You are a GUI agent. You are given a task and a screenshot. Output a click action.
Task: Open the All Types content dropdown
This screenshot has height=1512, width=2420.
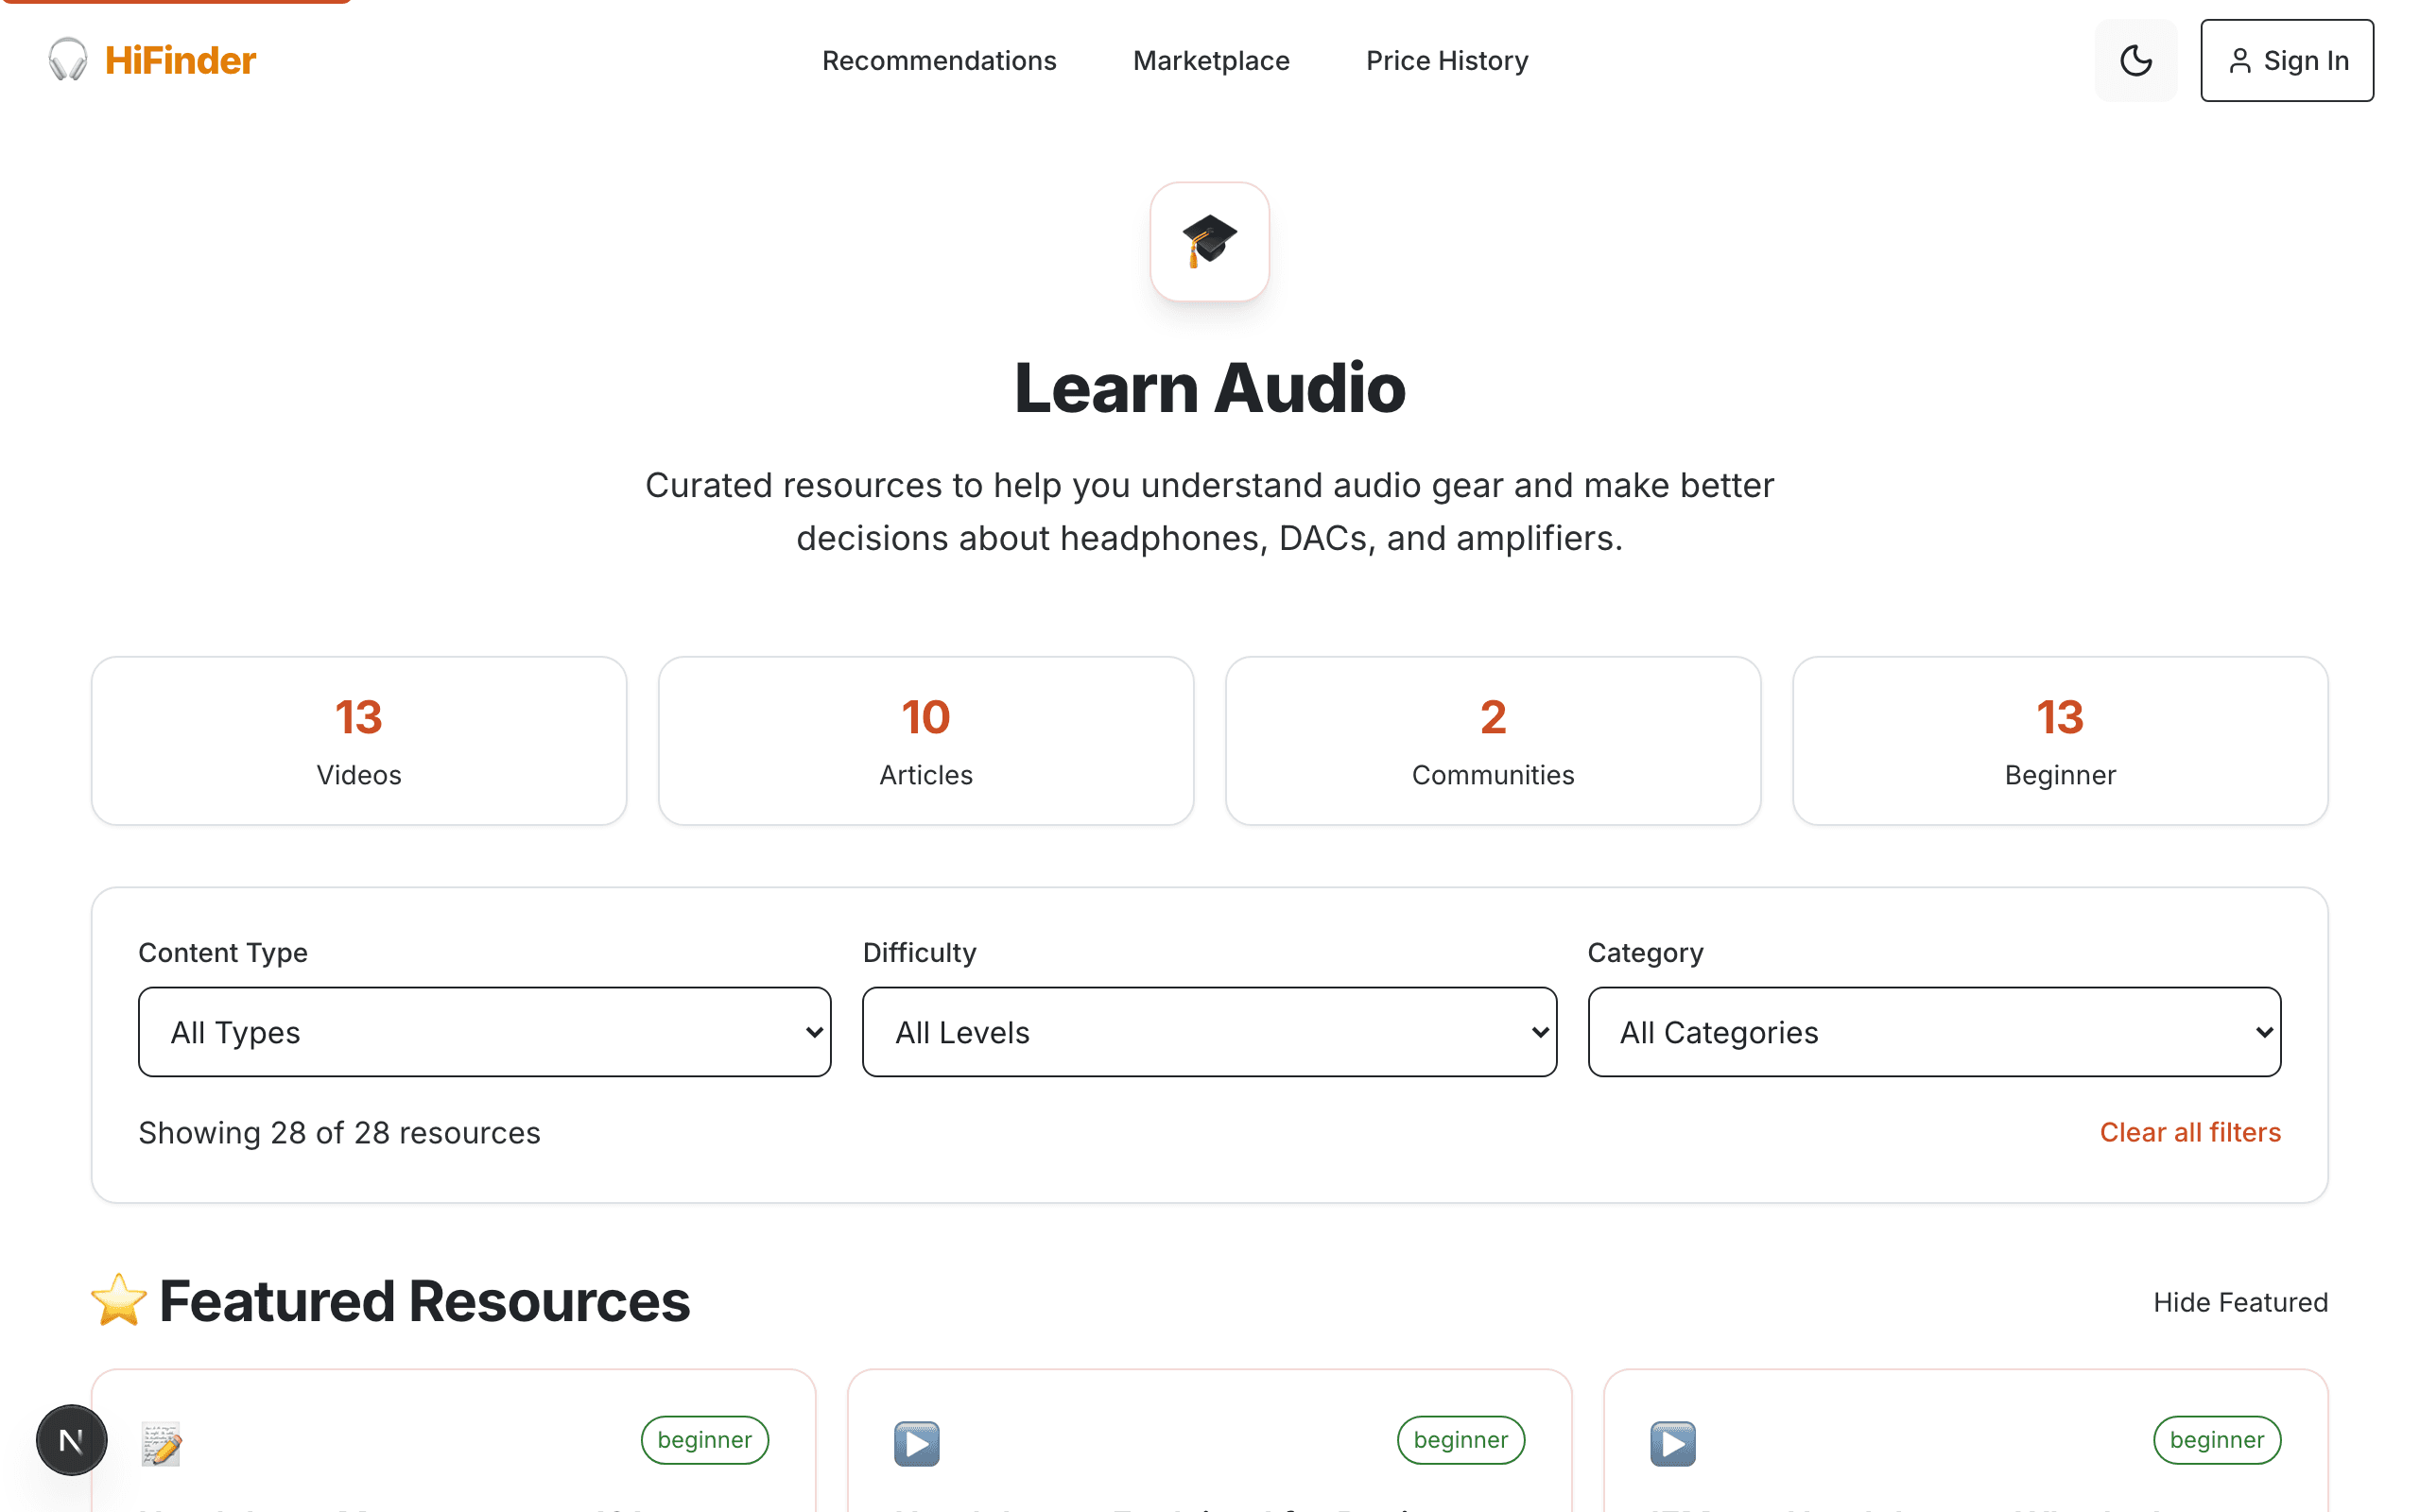(x=483, y=1031)
